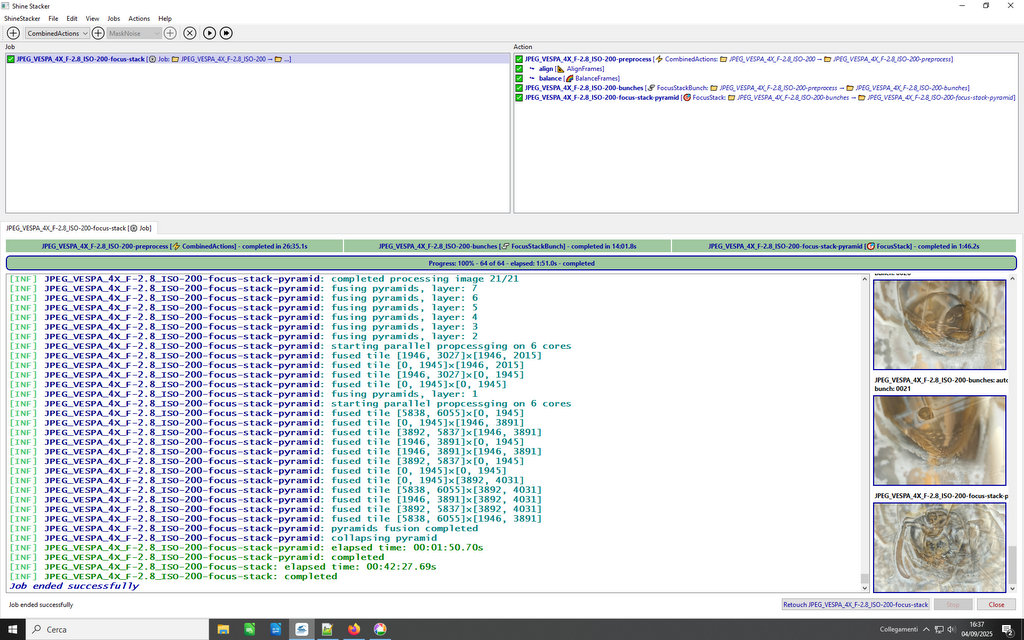Open the Actions menu
The height and width of the screenshot is (640, 1024).
138,19
